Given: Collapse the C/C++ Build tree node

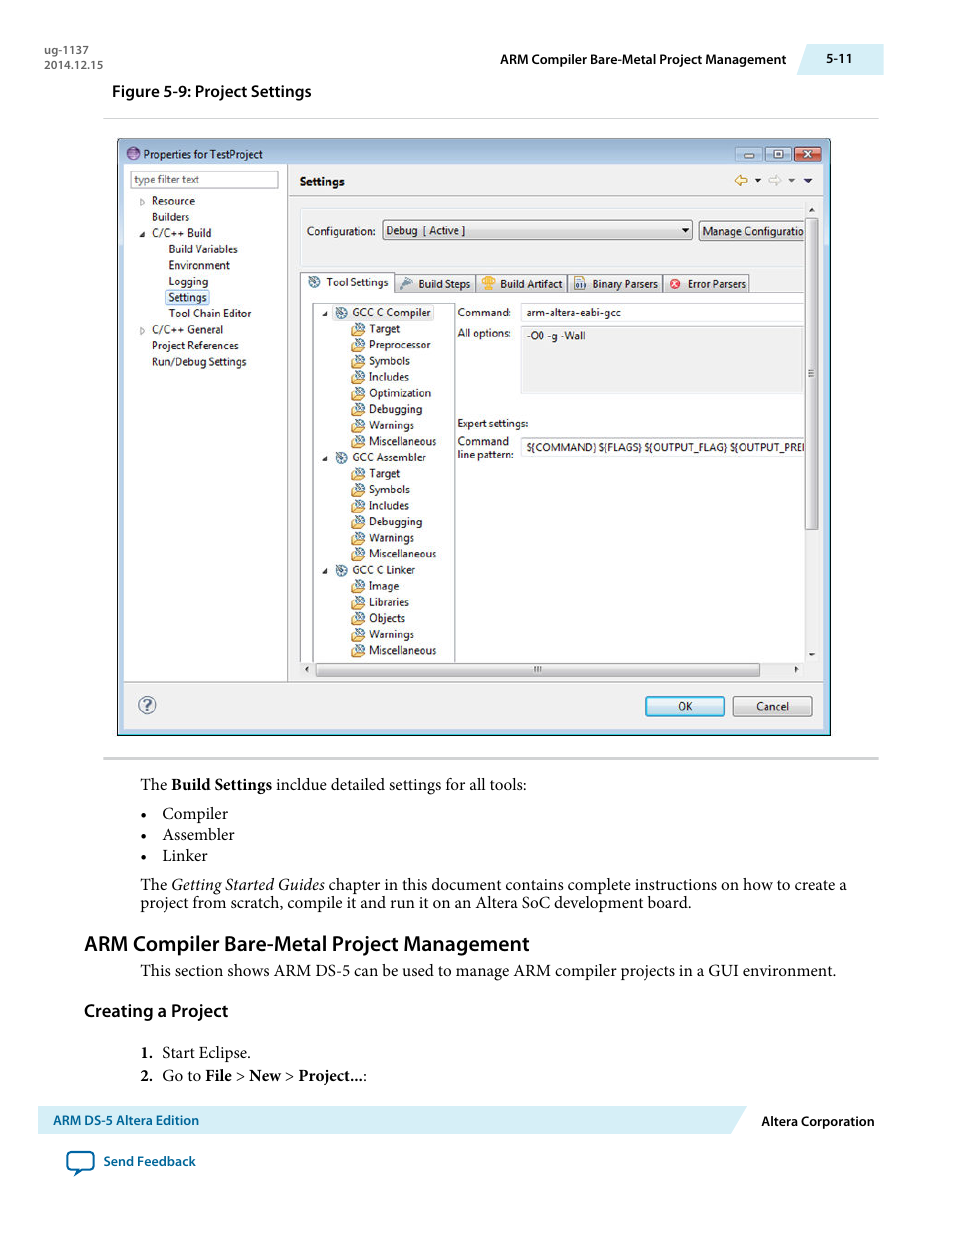Looking at the screenshot, I should pyautogui.click(x=142, y=234).
